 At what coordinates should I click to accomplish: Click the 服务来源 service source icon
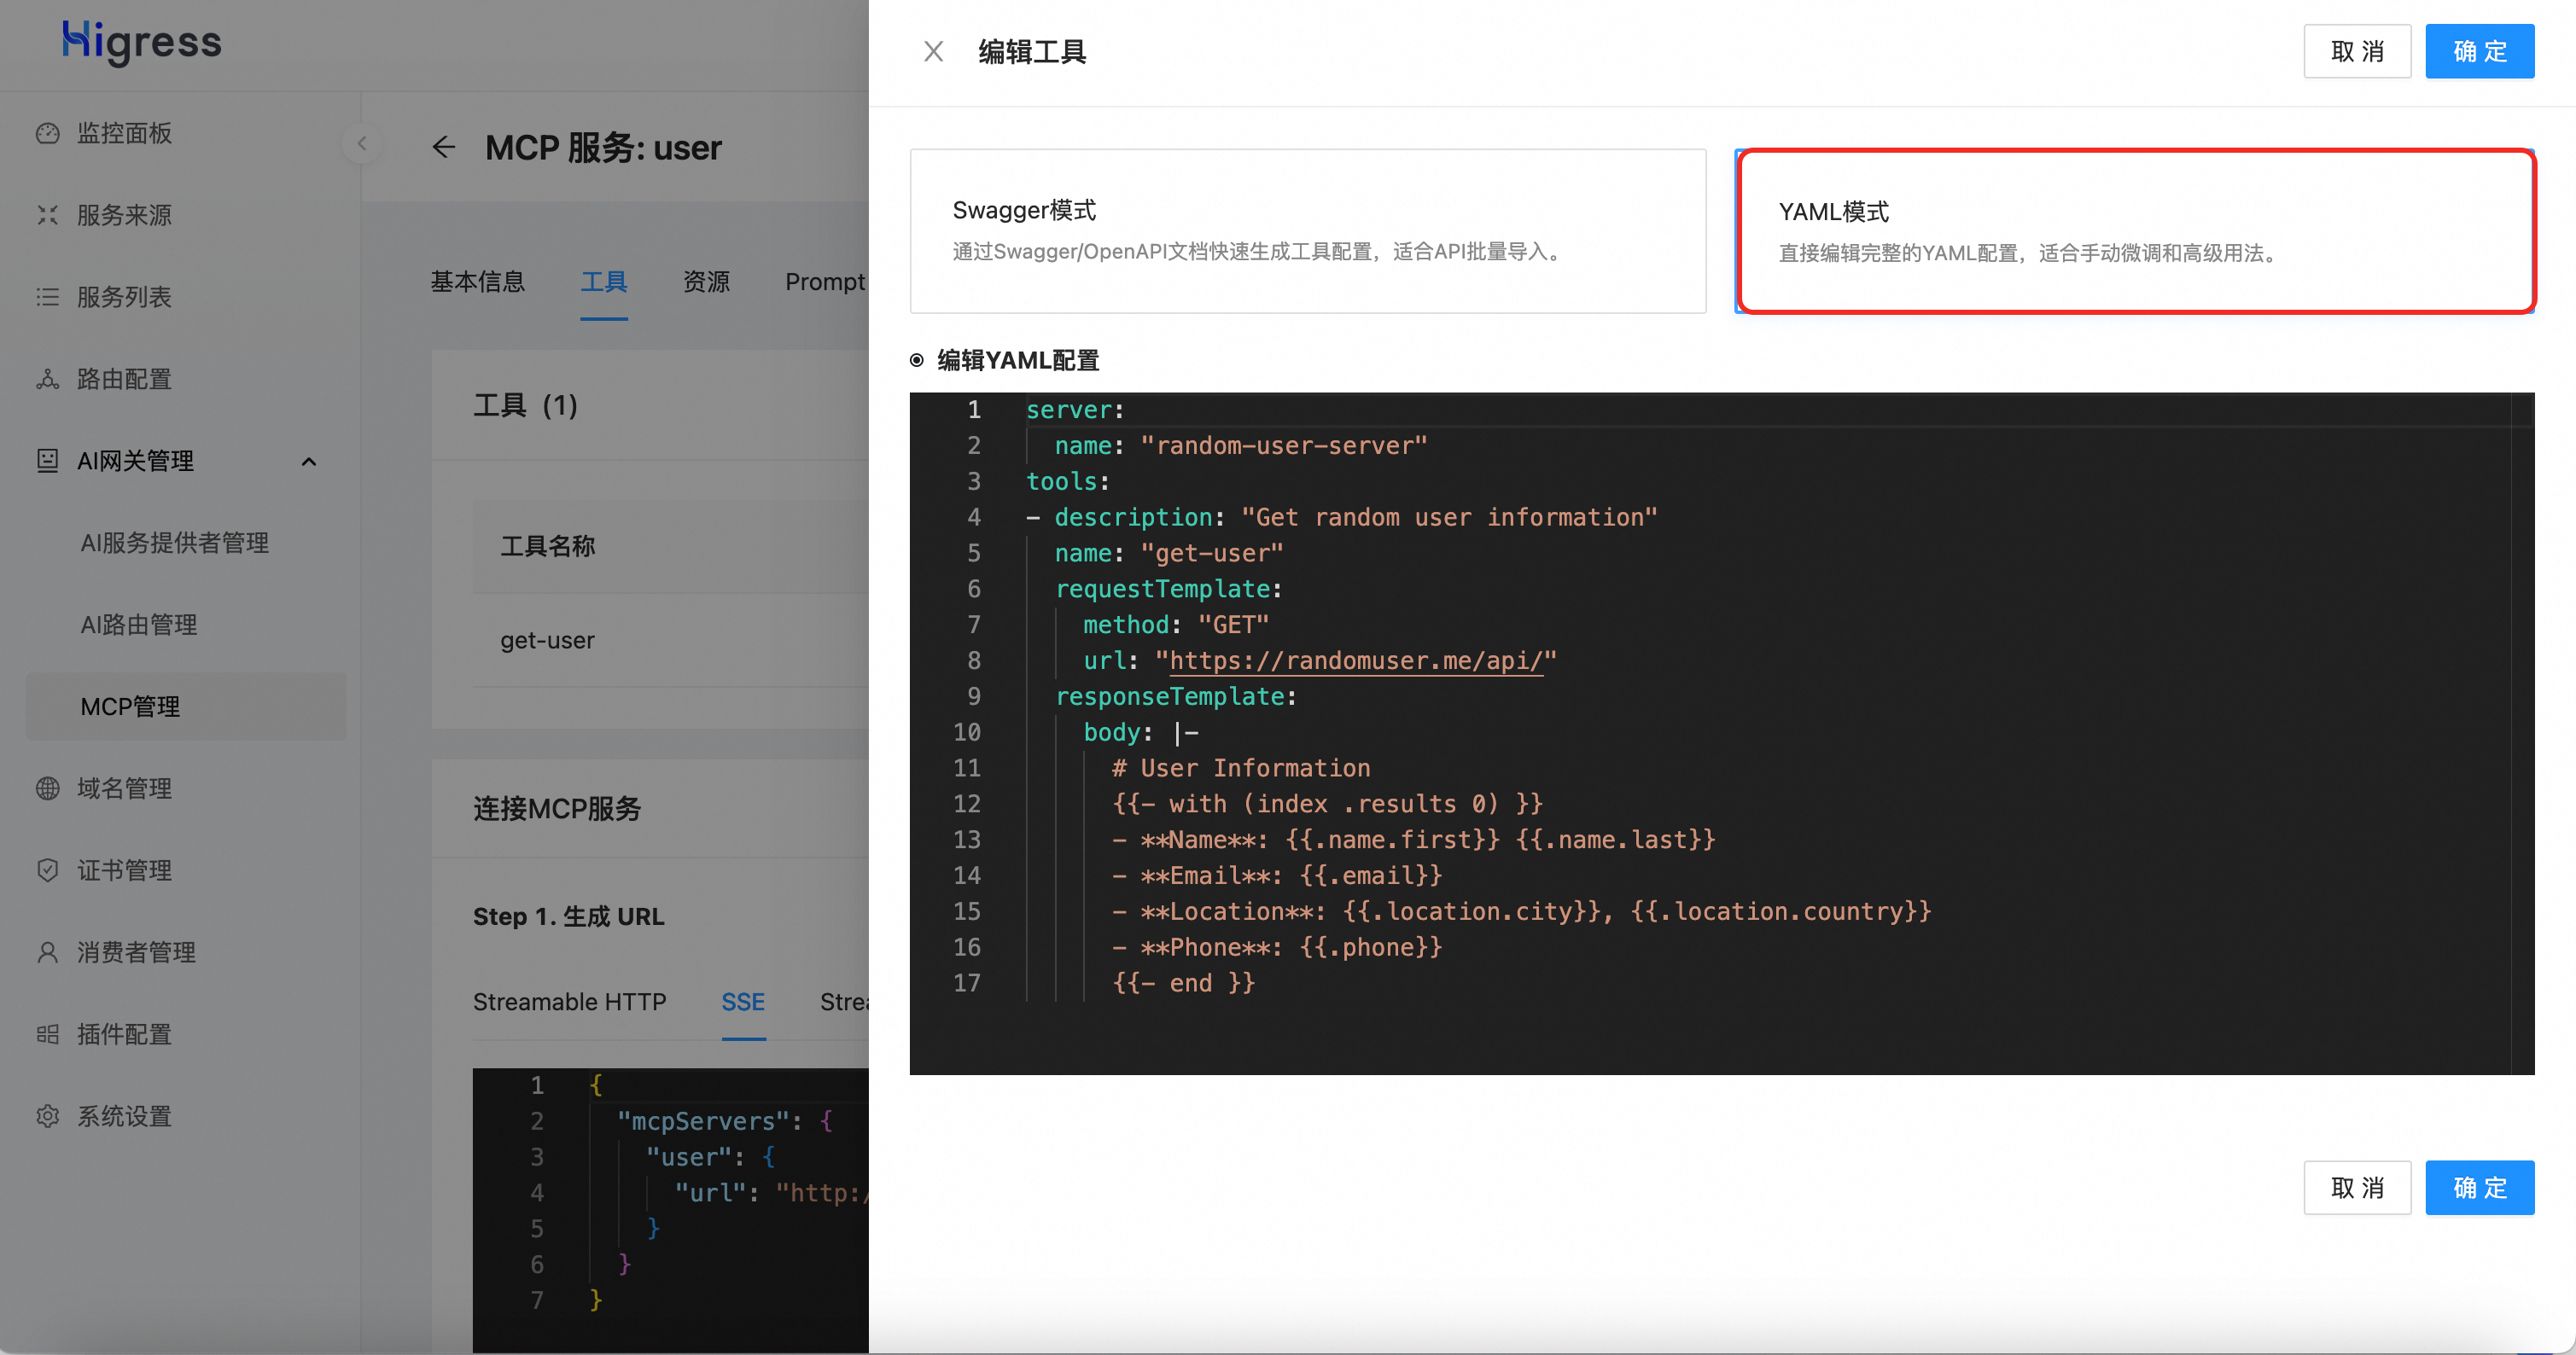[47, 215]
